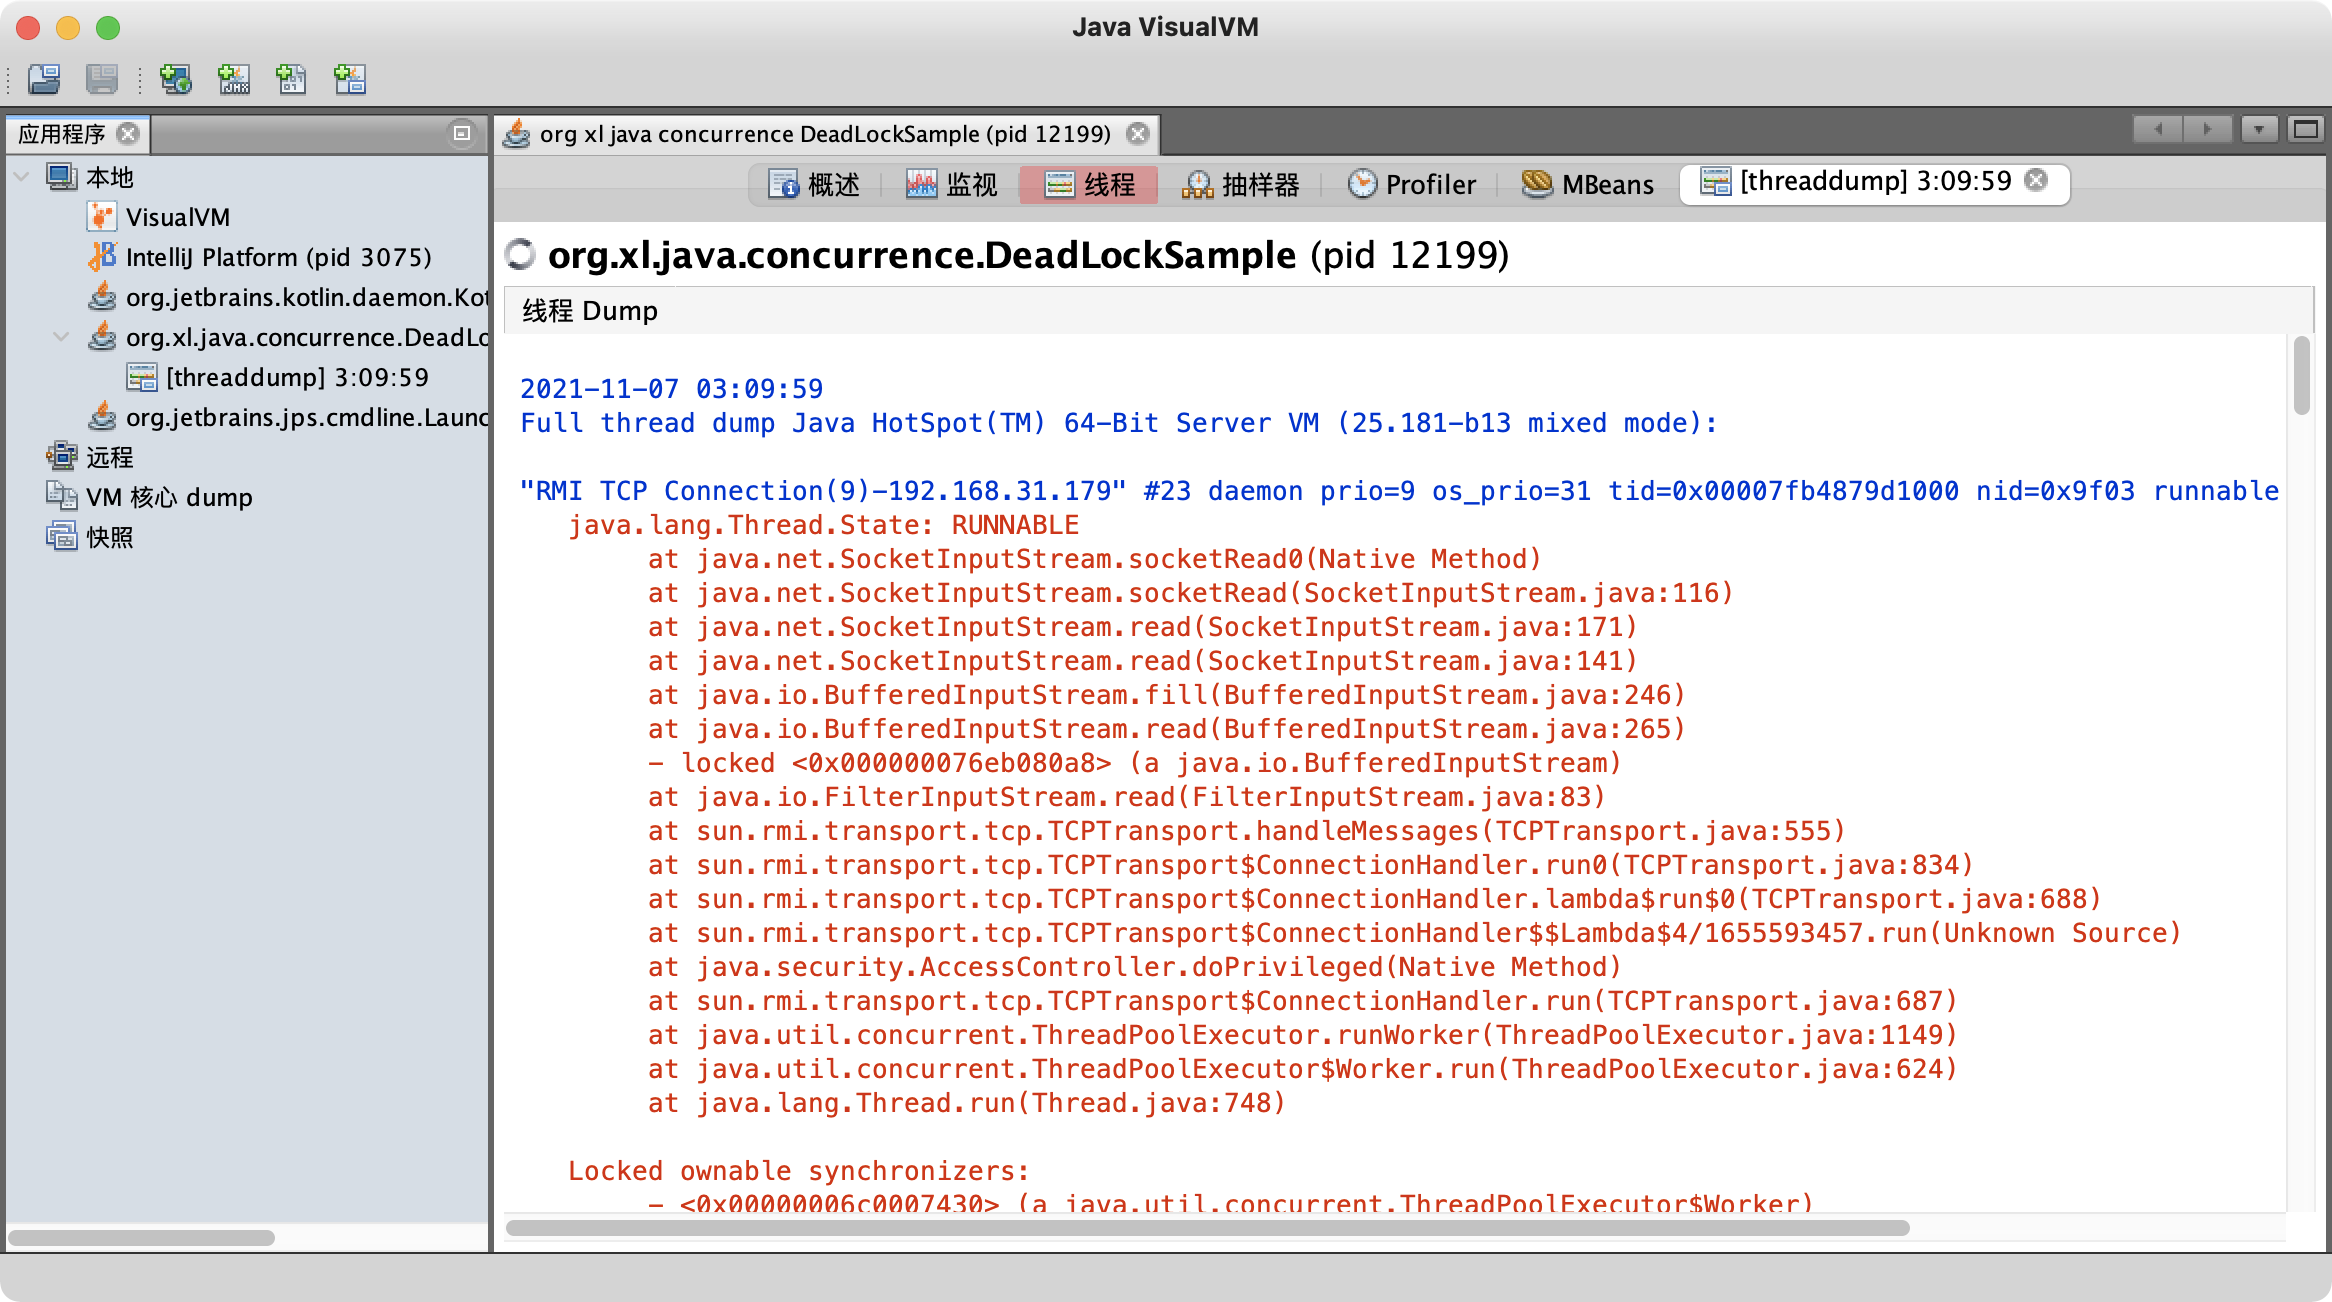This screenshot has height=1302, width=2332.
Task: Select VisualVM in the applications tree
Action: click(178, 217)
